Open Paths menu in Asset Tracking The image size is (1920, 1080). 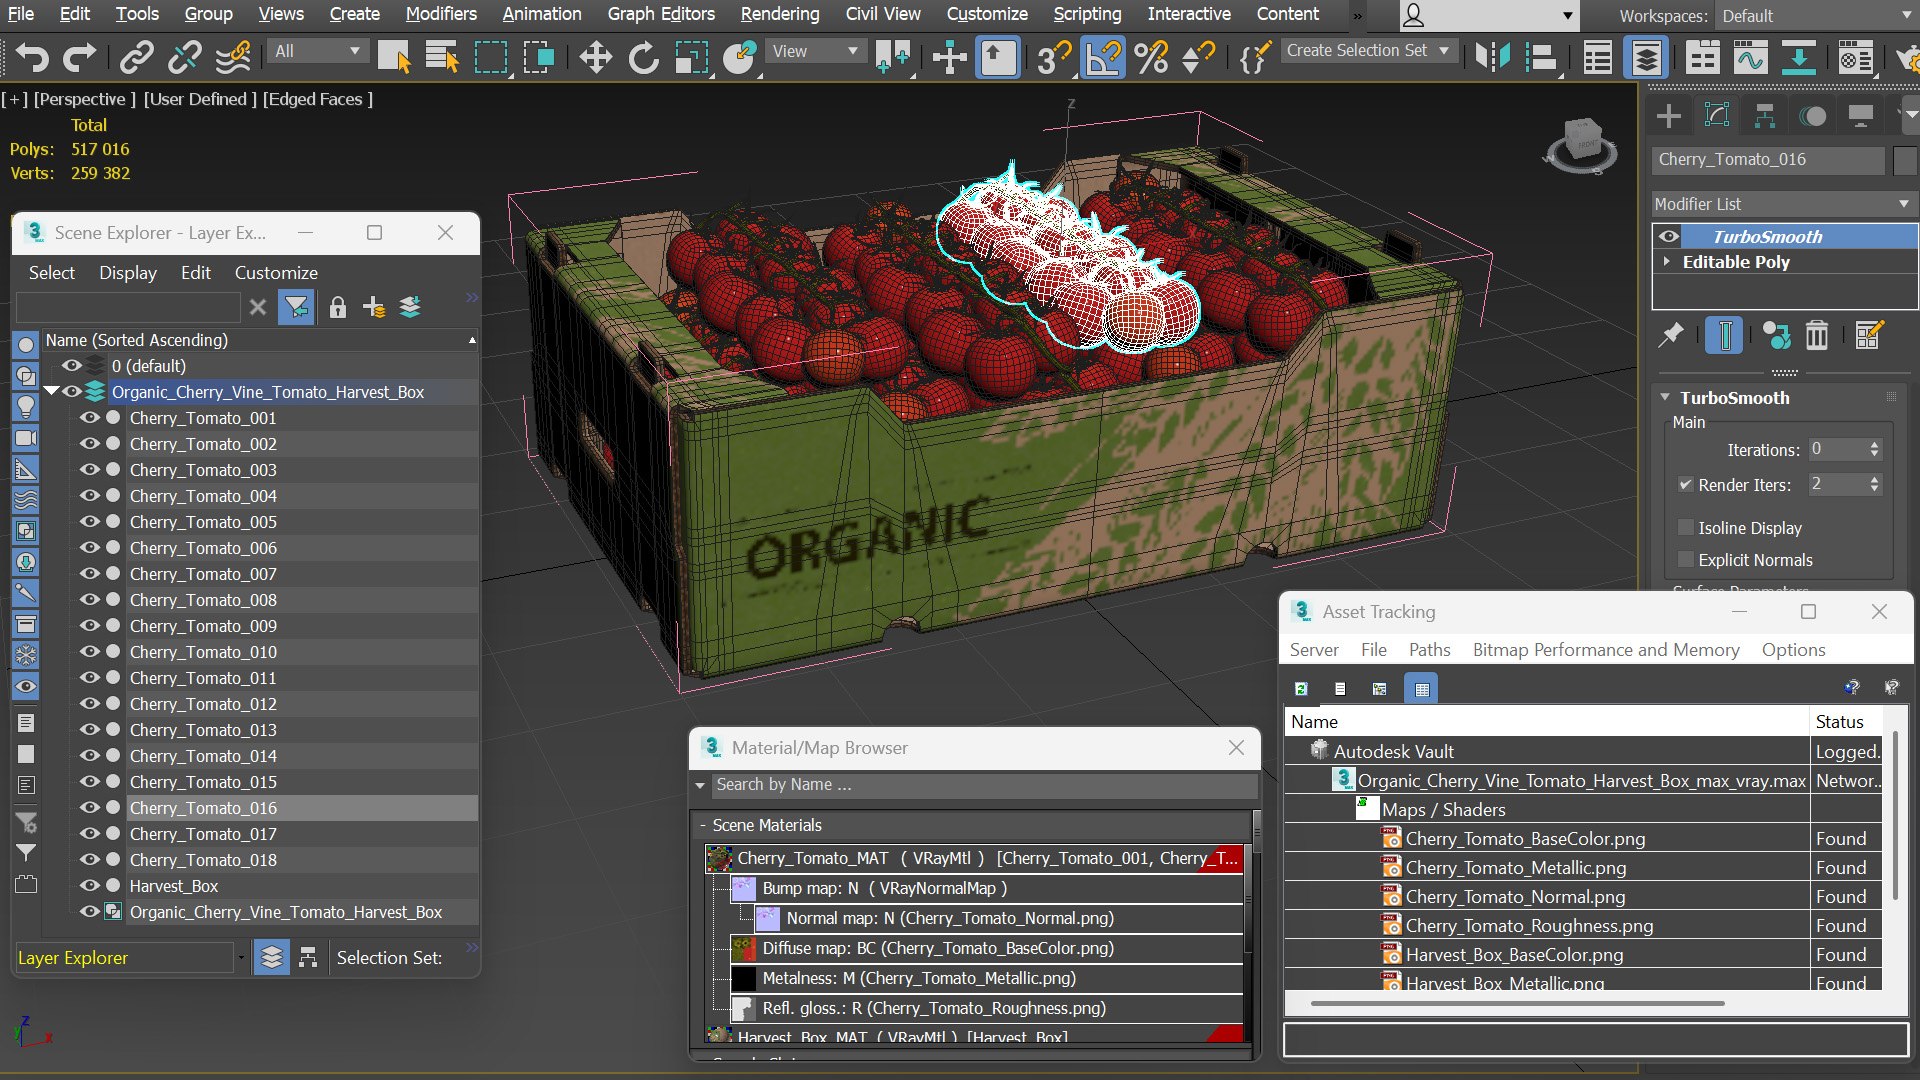pyautogui.click(x=1429, y=649)
